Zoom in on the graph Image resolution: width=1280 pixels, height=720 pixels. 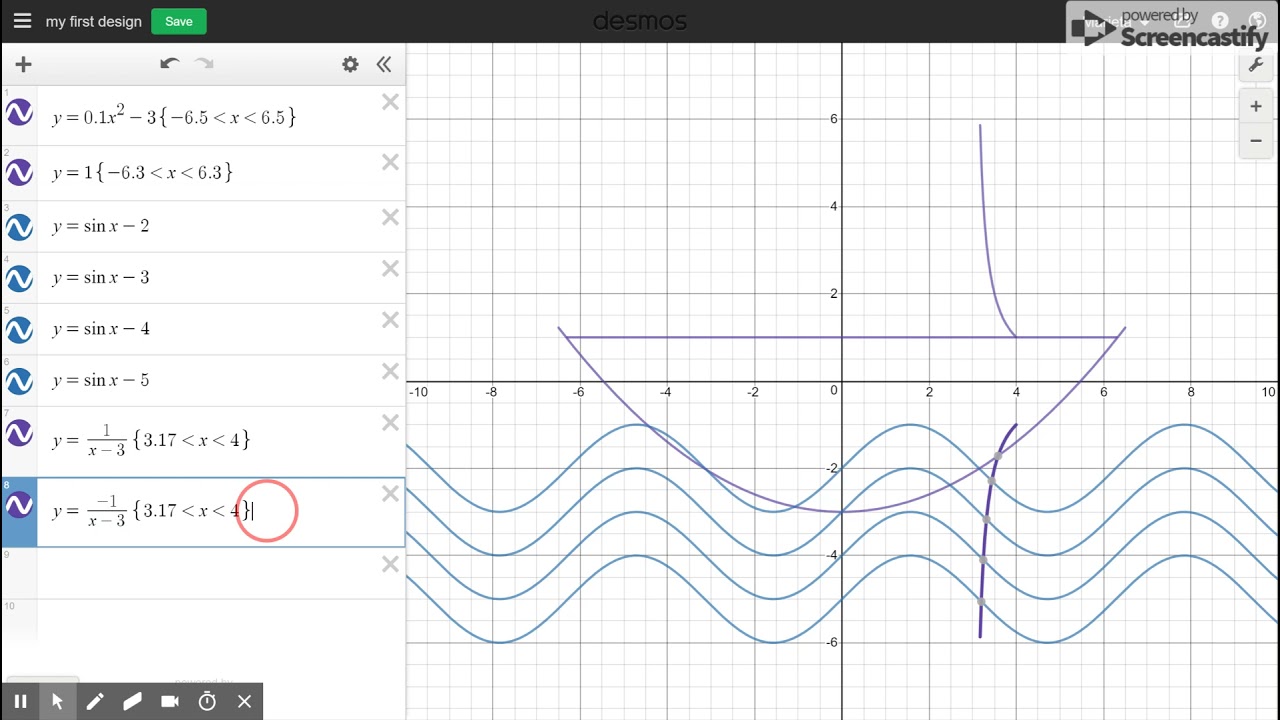1256,106
